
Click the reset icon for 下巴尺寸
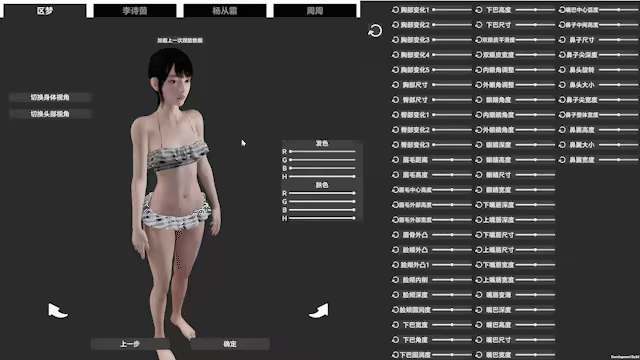[x=479, y=25]
